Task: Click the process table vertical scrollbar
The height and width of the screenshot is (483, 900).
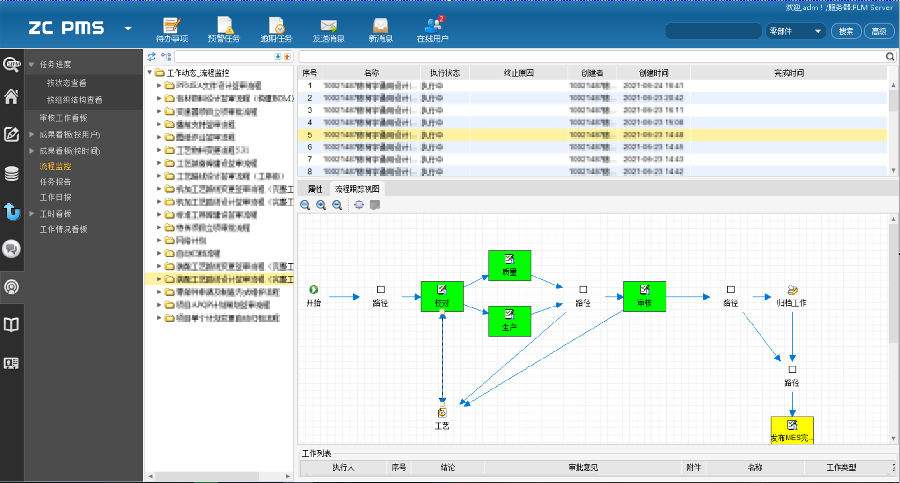Action: (x=893, y=127)
